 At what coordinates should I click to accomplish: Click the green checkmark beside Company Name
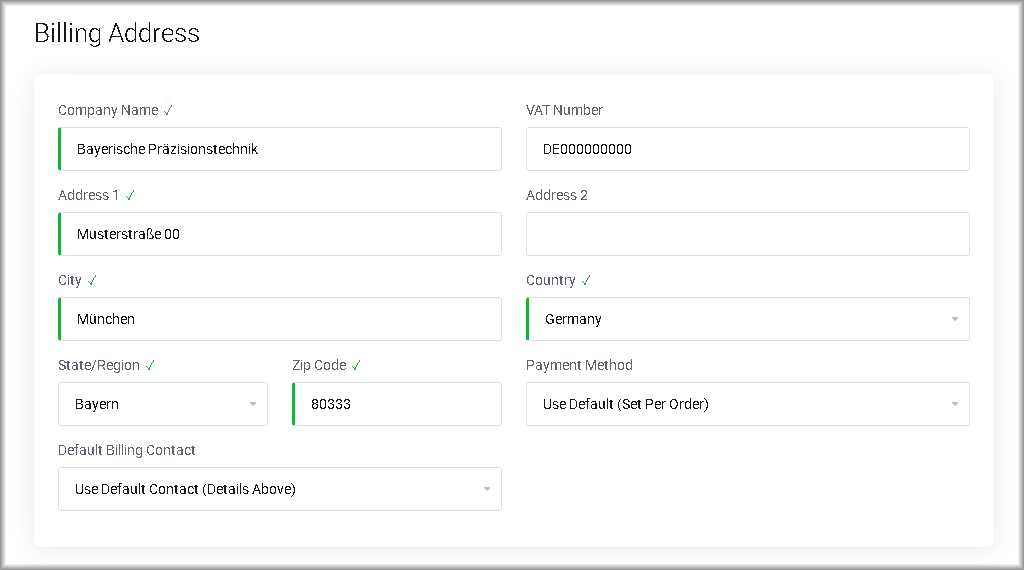tap(169, 110)
